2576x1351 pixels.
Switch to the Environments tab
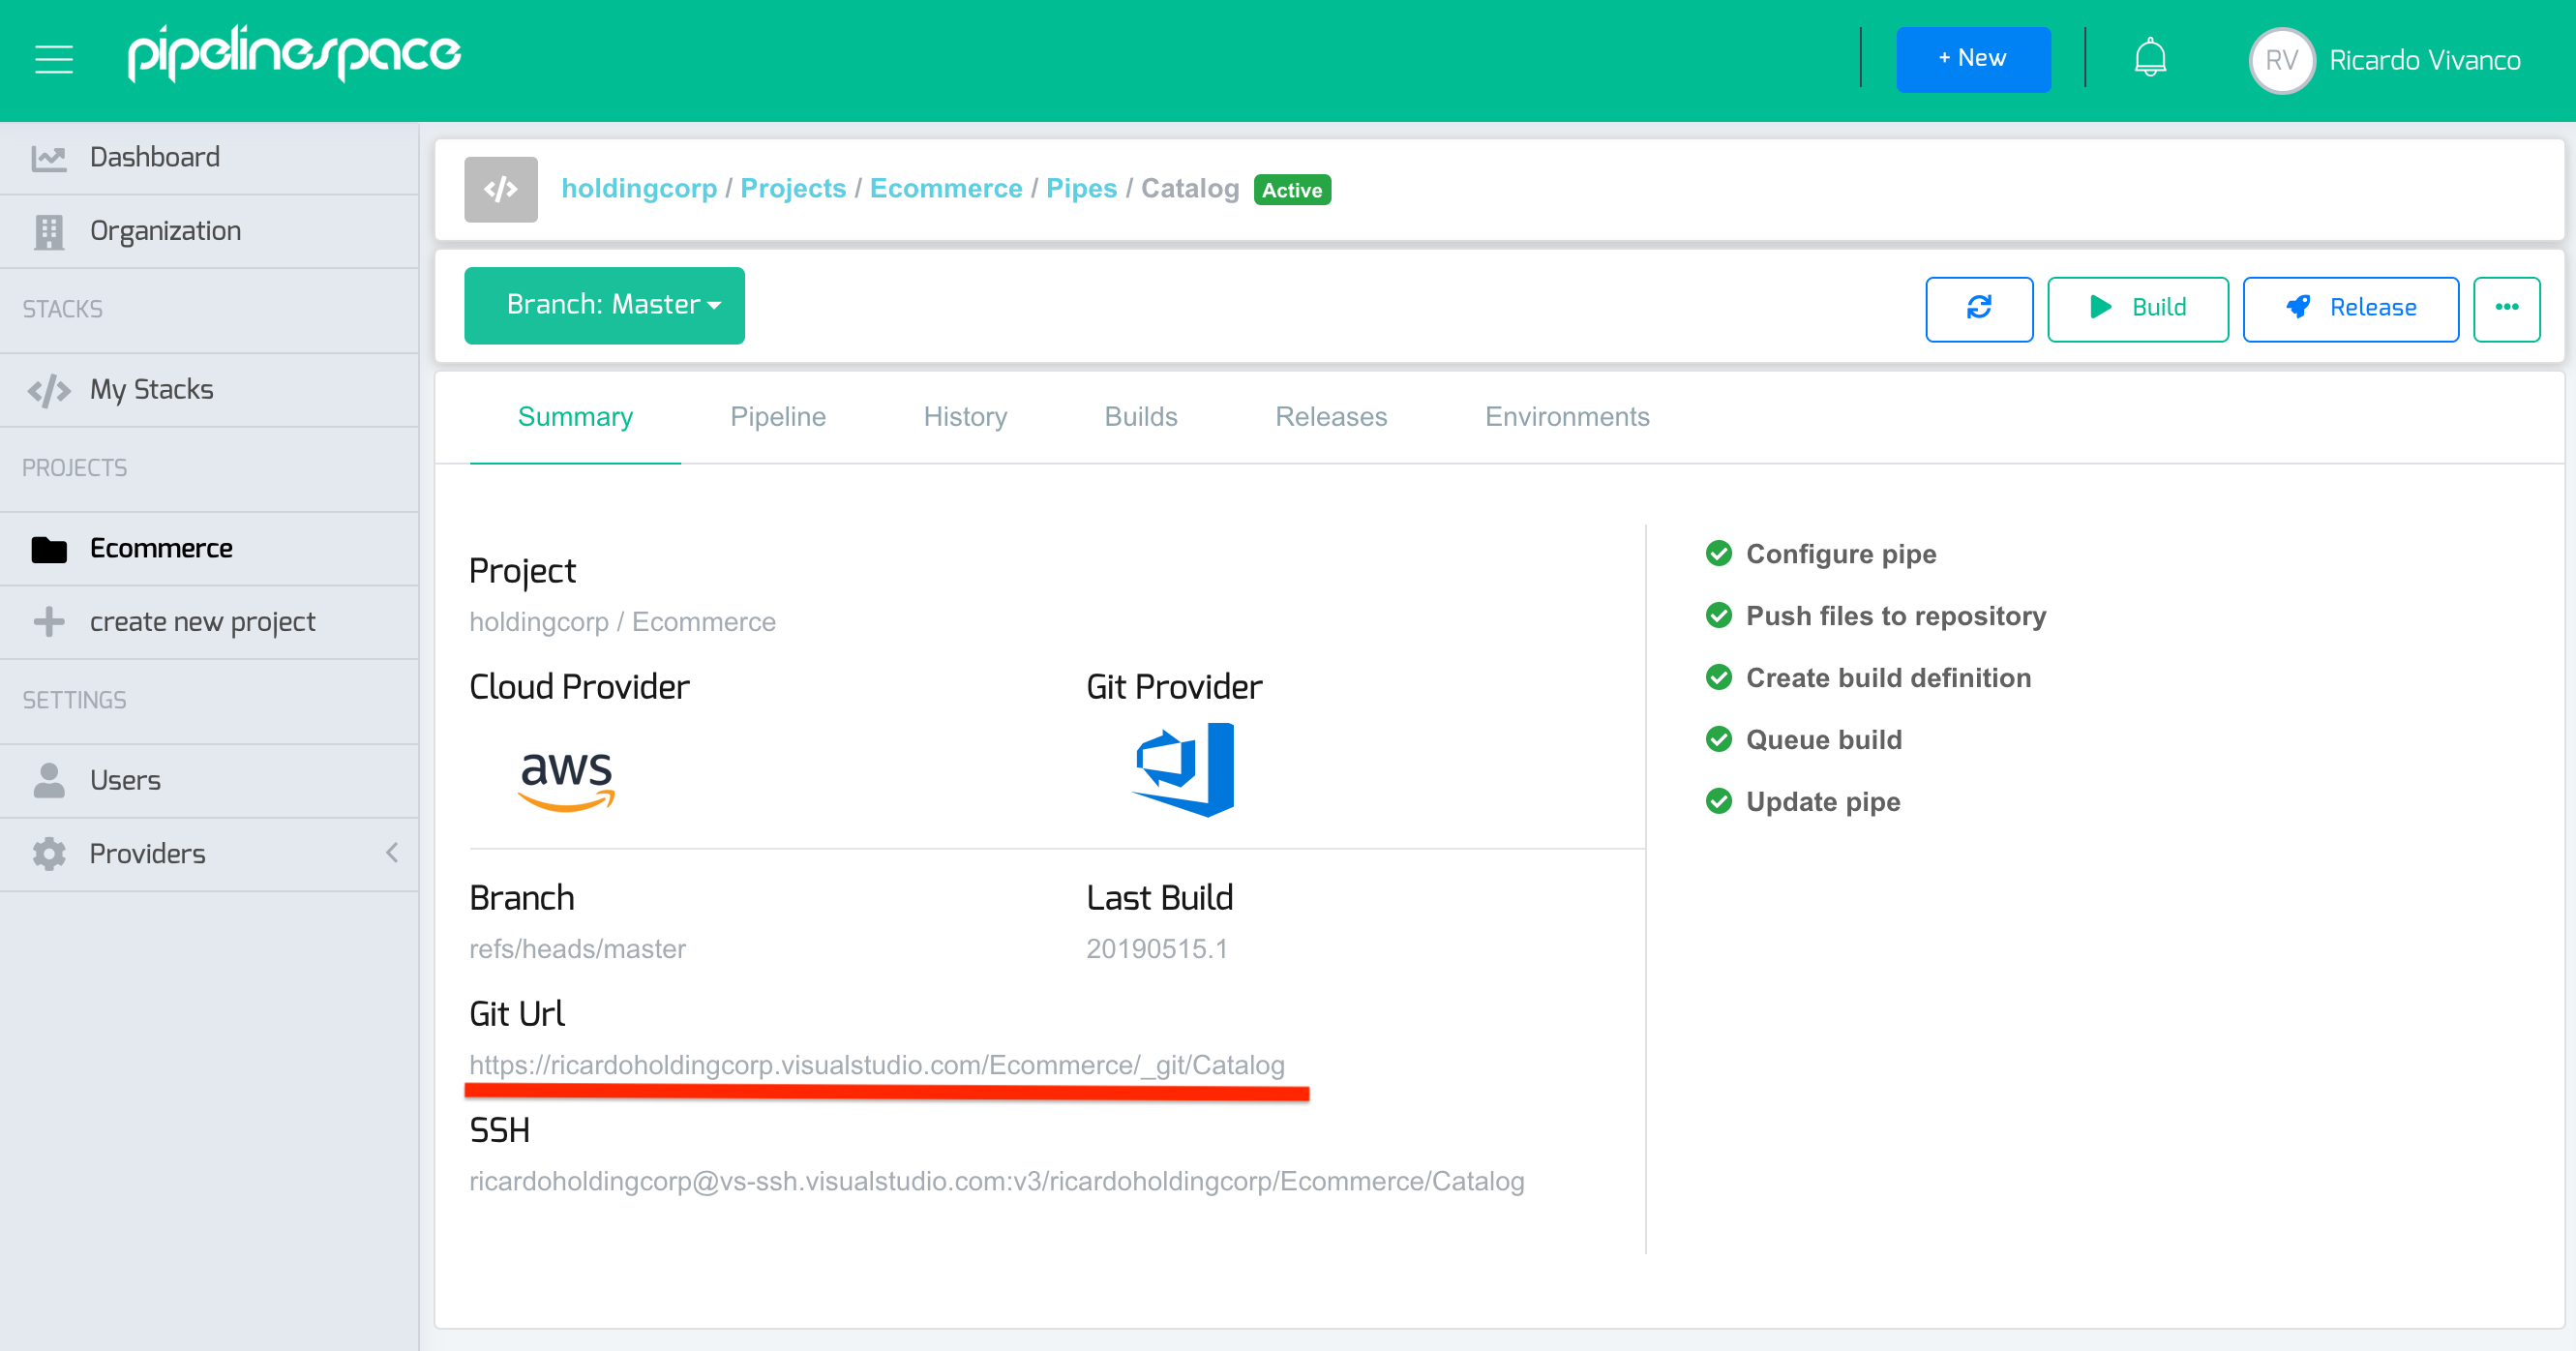pyautogui.click(x=1566, y=417)
